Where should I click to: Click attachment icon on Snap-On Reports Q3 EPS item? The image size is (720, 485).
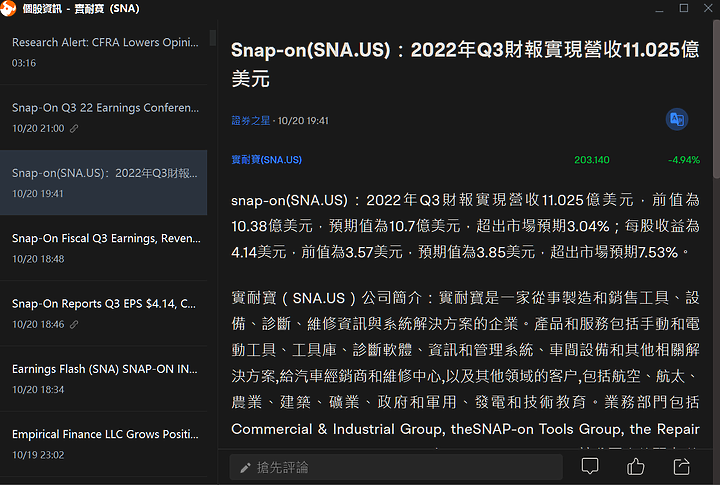coord(74,324)
